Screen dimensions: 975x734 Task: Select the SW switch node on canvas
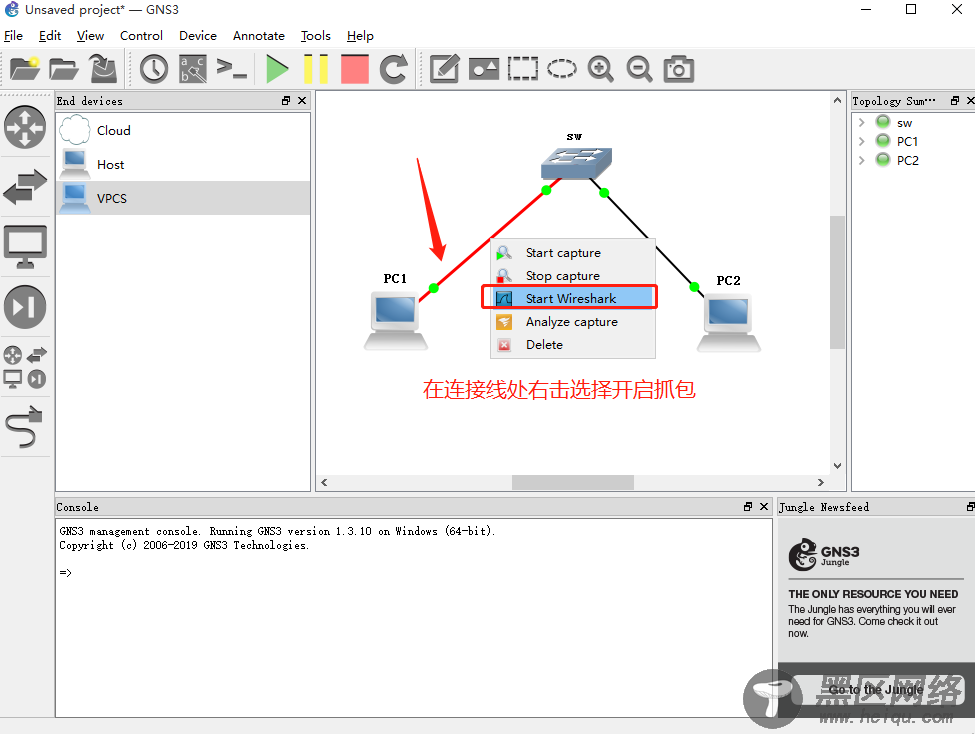576,163
